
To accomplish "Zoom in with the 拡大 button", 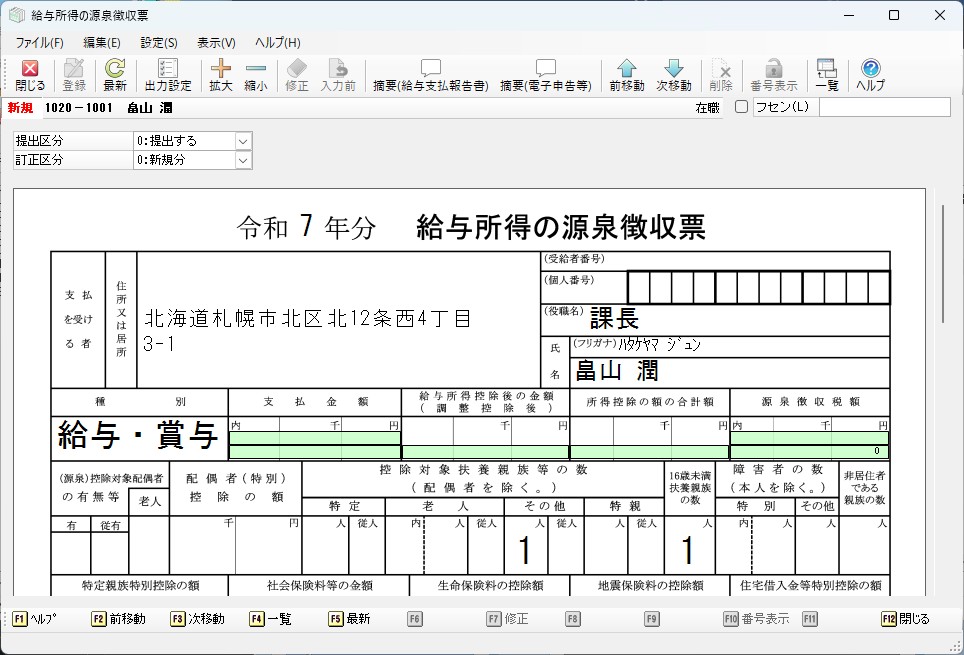I will (x=220, y=75).
